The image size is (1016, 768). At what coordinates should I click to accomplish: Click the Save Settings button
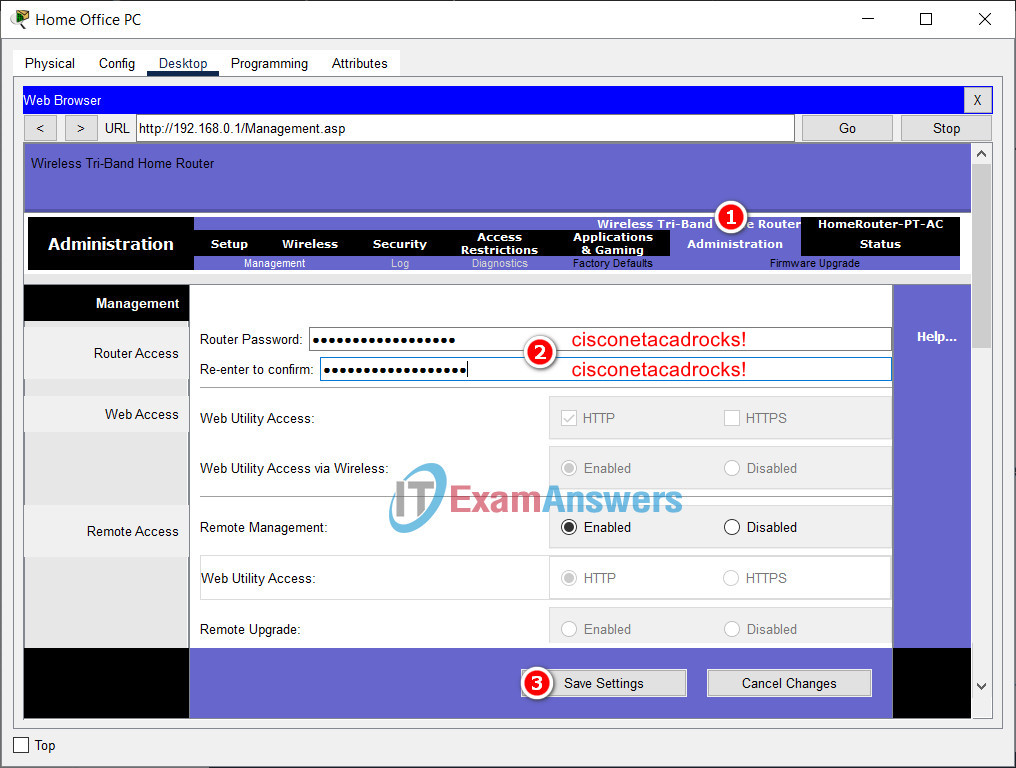[604, 683]
